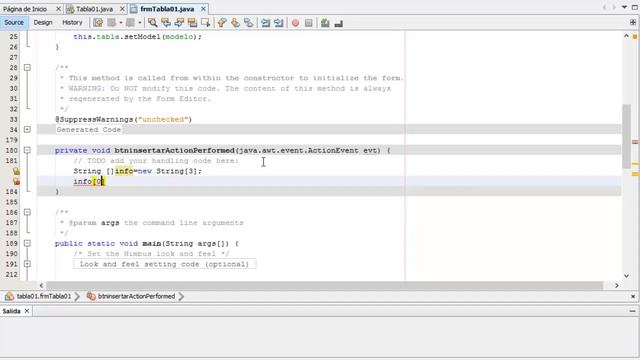Click the split editor icon at toolbar end

633,22
